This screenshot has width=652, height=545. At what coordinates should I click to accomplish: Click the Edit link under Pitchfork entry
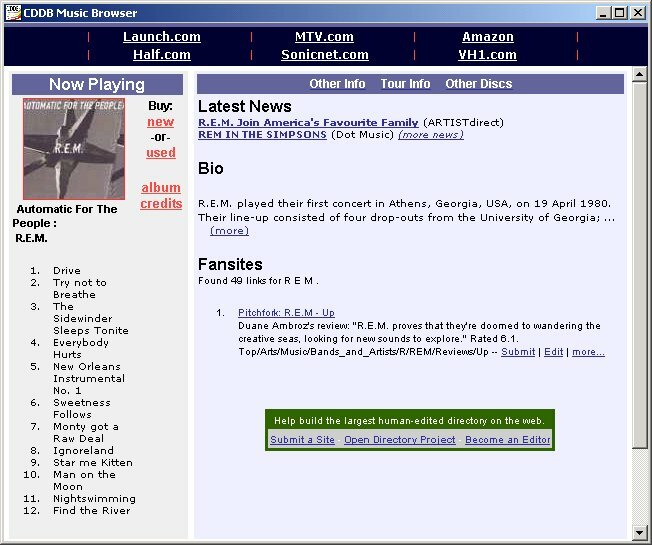pos(553,352)
